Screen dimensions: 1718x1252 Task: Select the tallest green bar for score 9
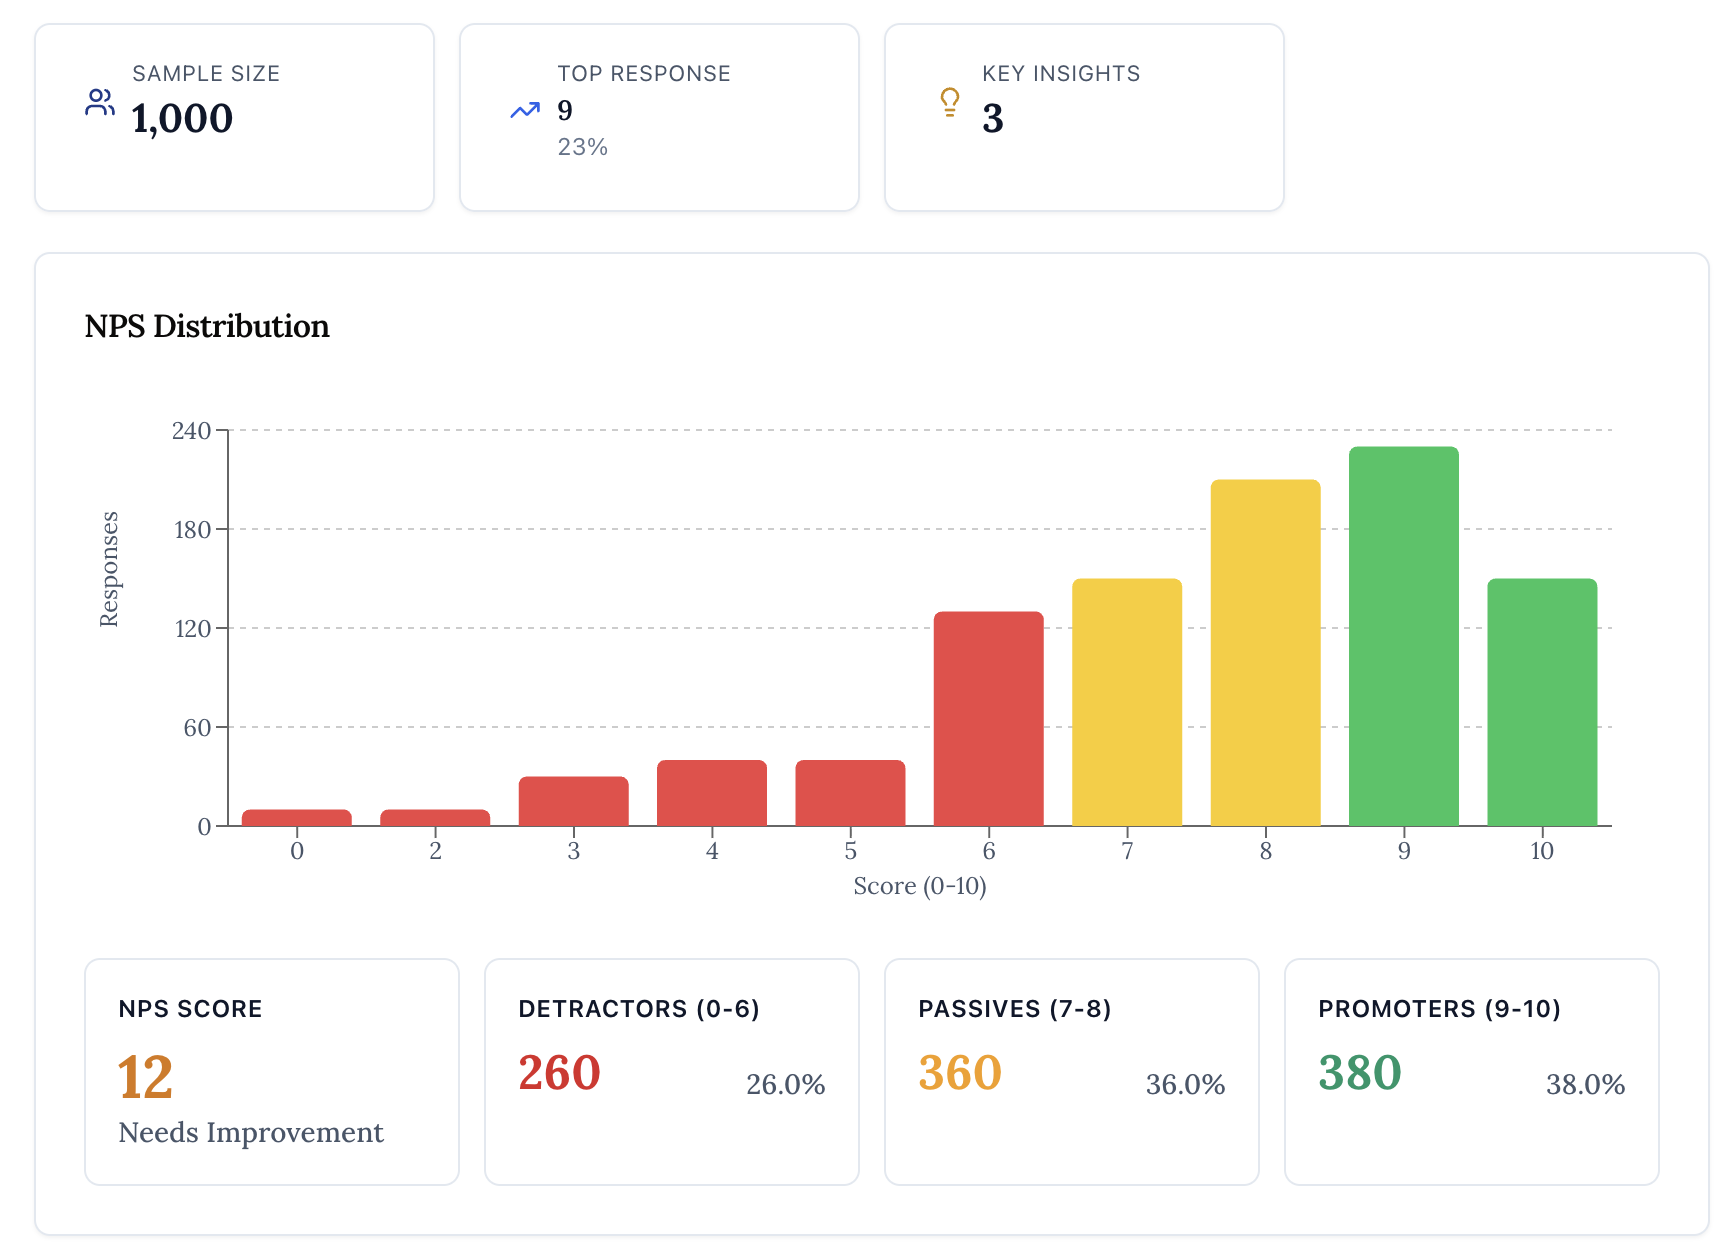coord(1404,636)
